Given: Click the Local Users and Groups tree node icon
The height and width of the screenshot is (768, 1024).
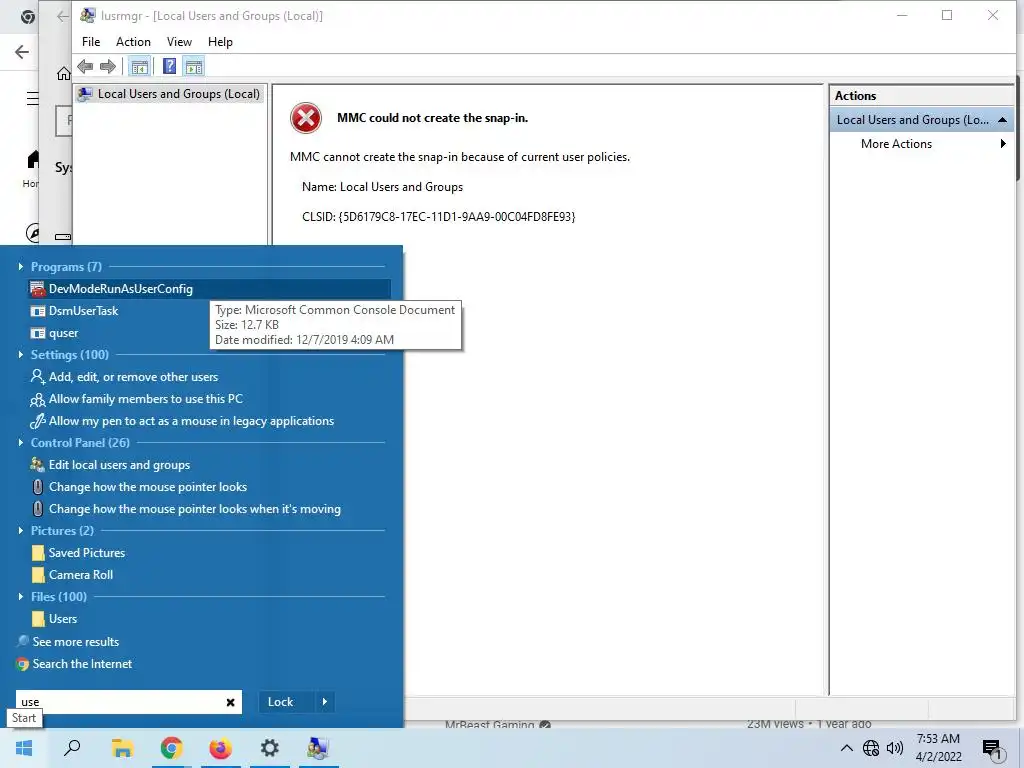Looking at the screenshot, I should click(85, 94).
